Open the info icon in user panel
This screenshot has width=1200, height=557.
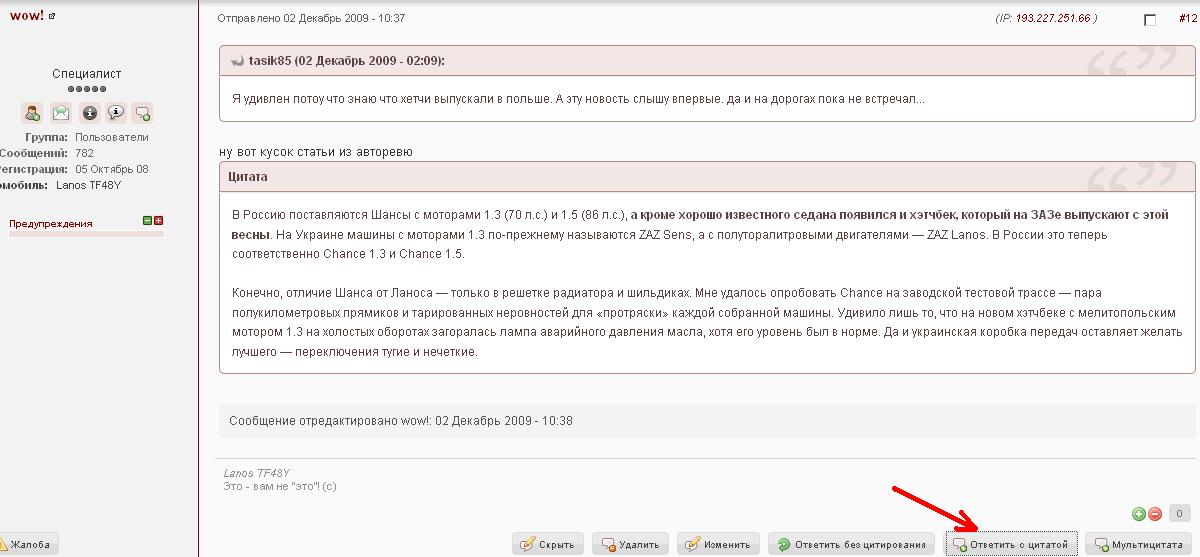click(x=90, y=113)
